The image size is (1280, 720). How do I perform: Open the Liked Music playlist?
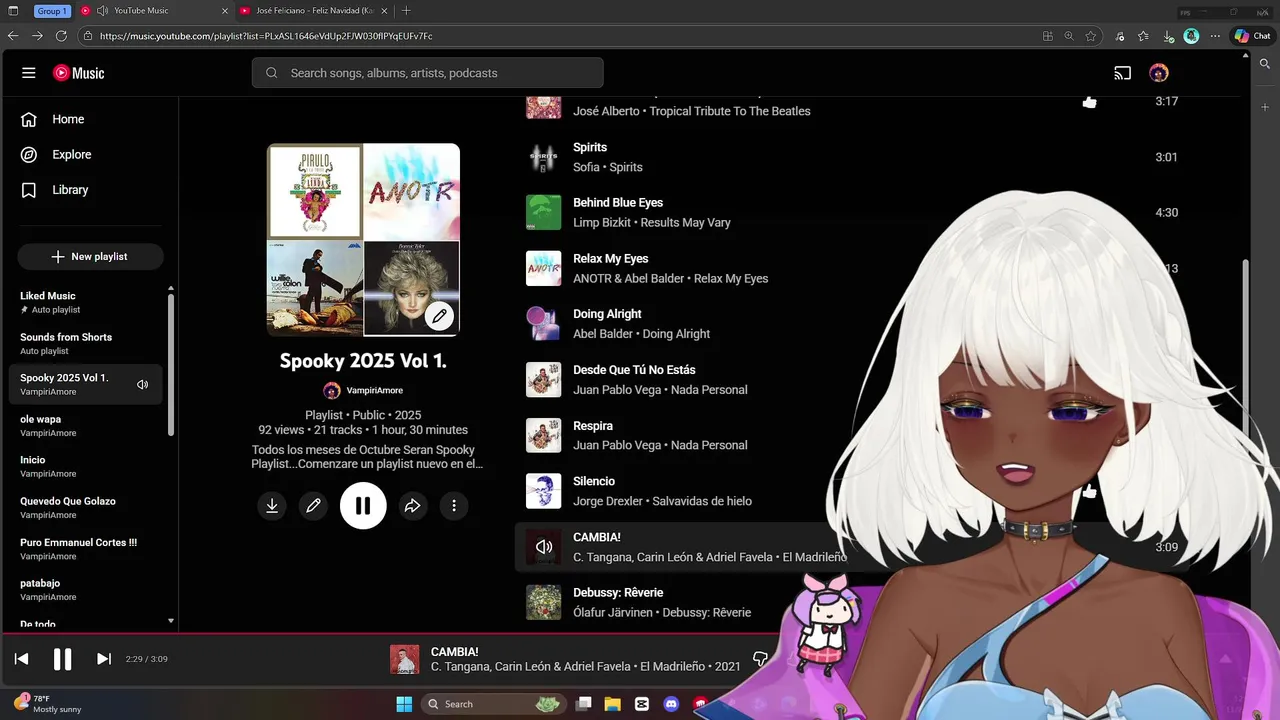(48, 296)
